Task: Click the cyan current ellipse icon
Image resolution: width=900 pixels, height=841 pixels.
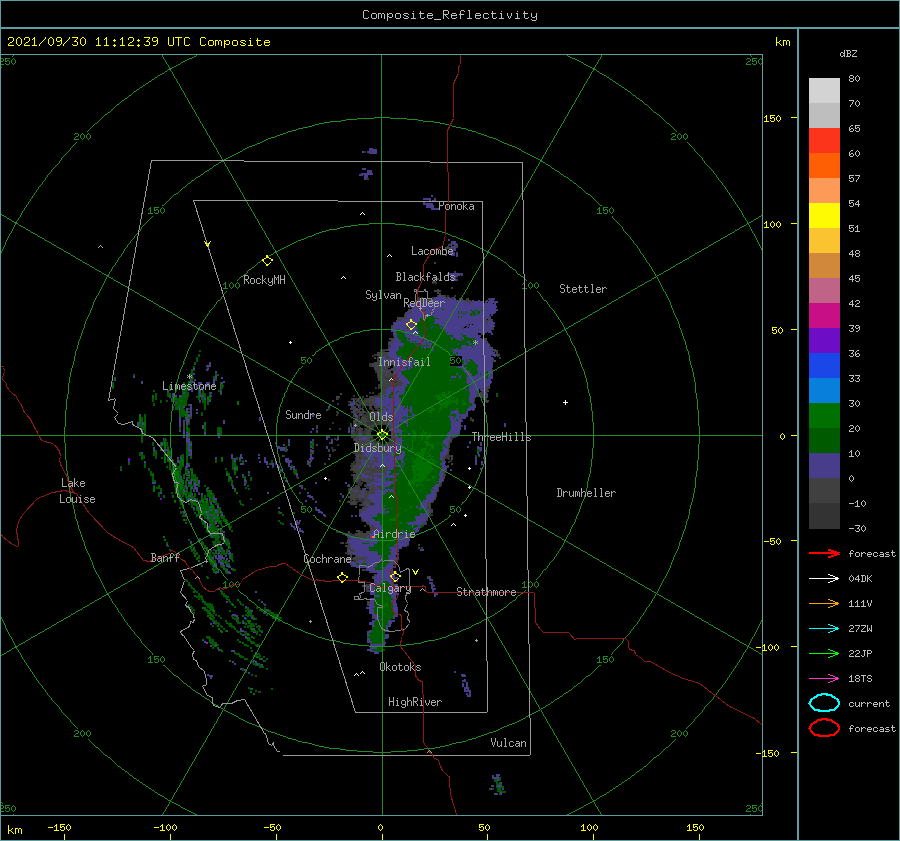Action: tap(824, 703)
